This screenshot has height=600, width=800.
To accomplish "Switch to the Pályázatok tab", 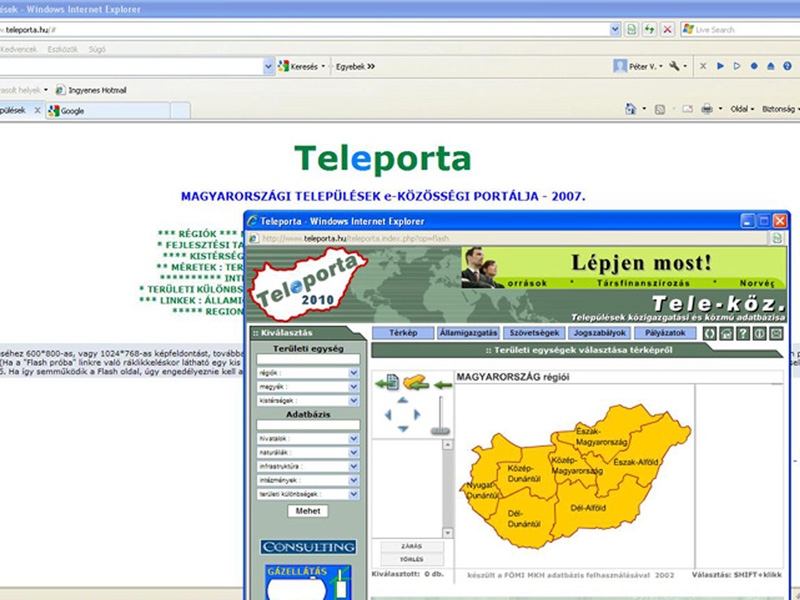I will [665, 333].
